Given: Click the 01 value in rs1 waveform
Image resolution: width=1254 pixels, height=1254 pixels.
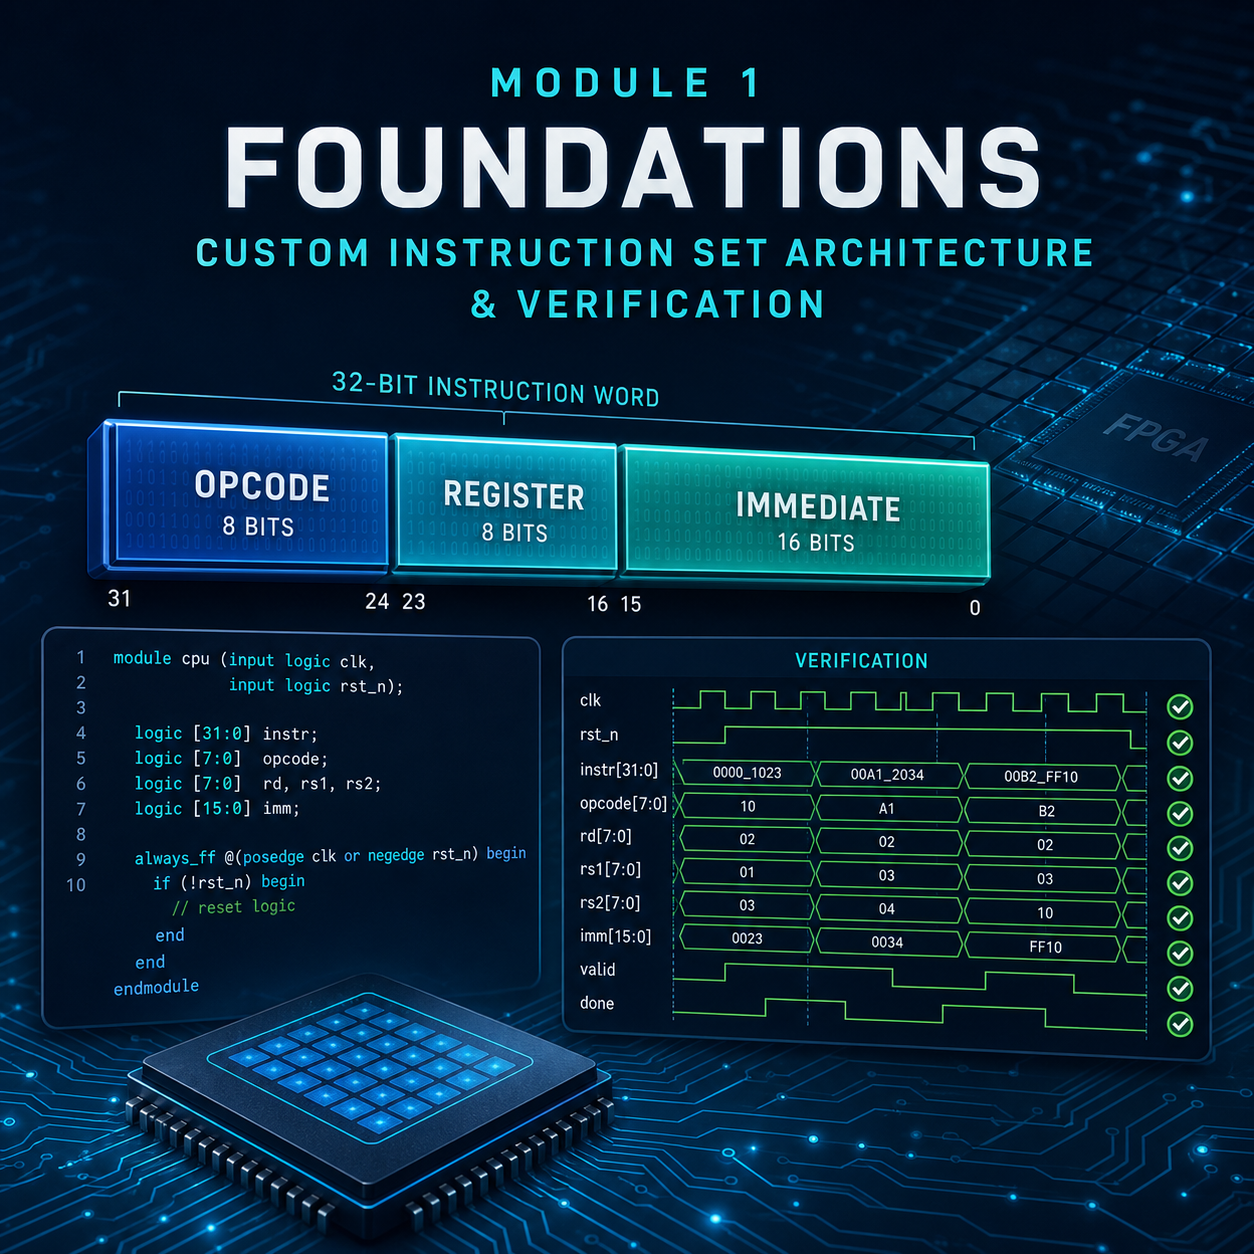Looking at the screenshot, I should pyautogui.click(x=747, y=872).
